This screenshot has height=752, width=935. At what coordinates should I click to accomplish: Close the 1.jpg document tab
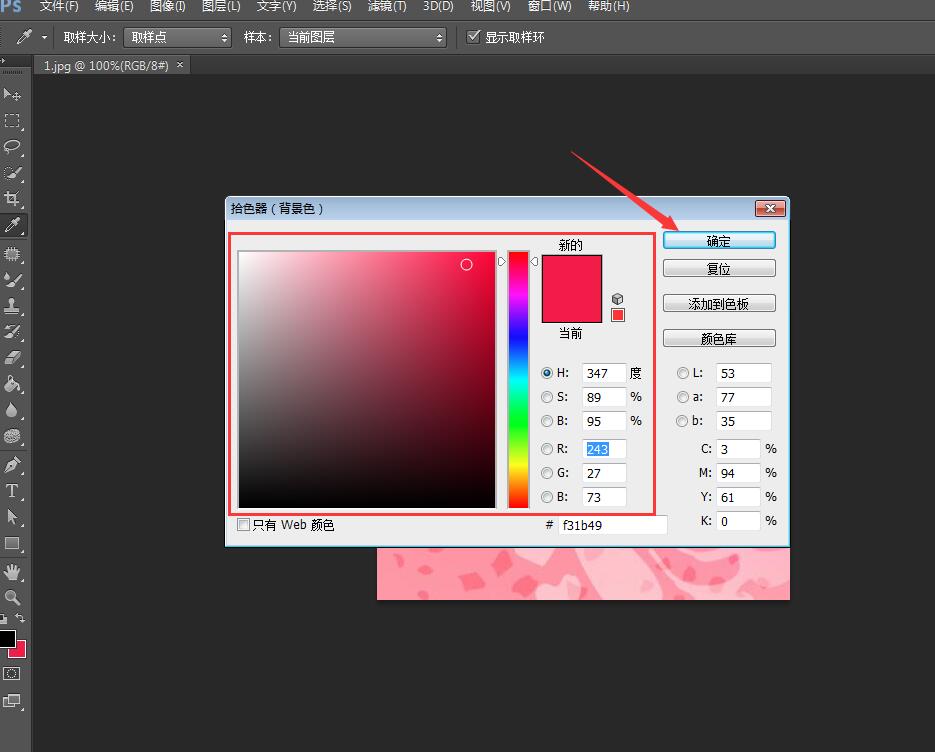[x=180, y=64]
